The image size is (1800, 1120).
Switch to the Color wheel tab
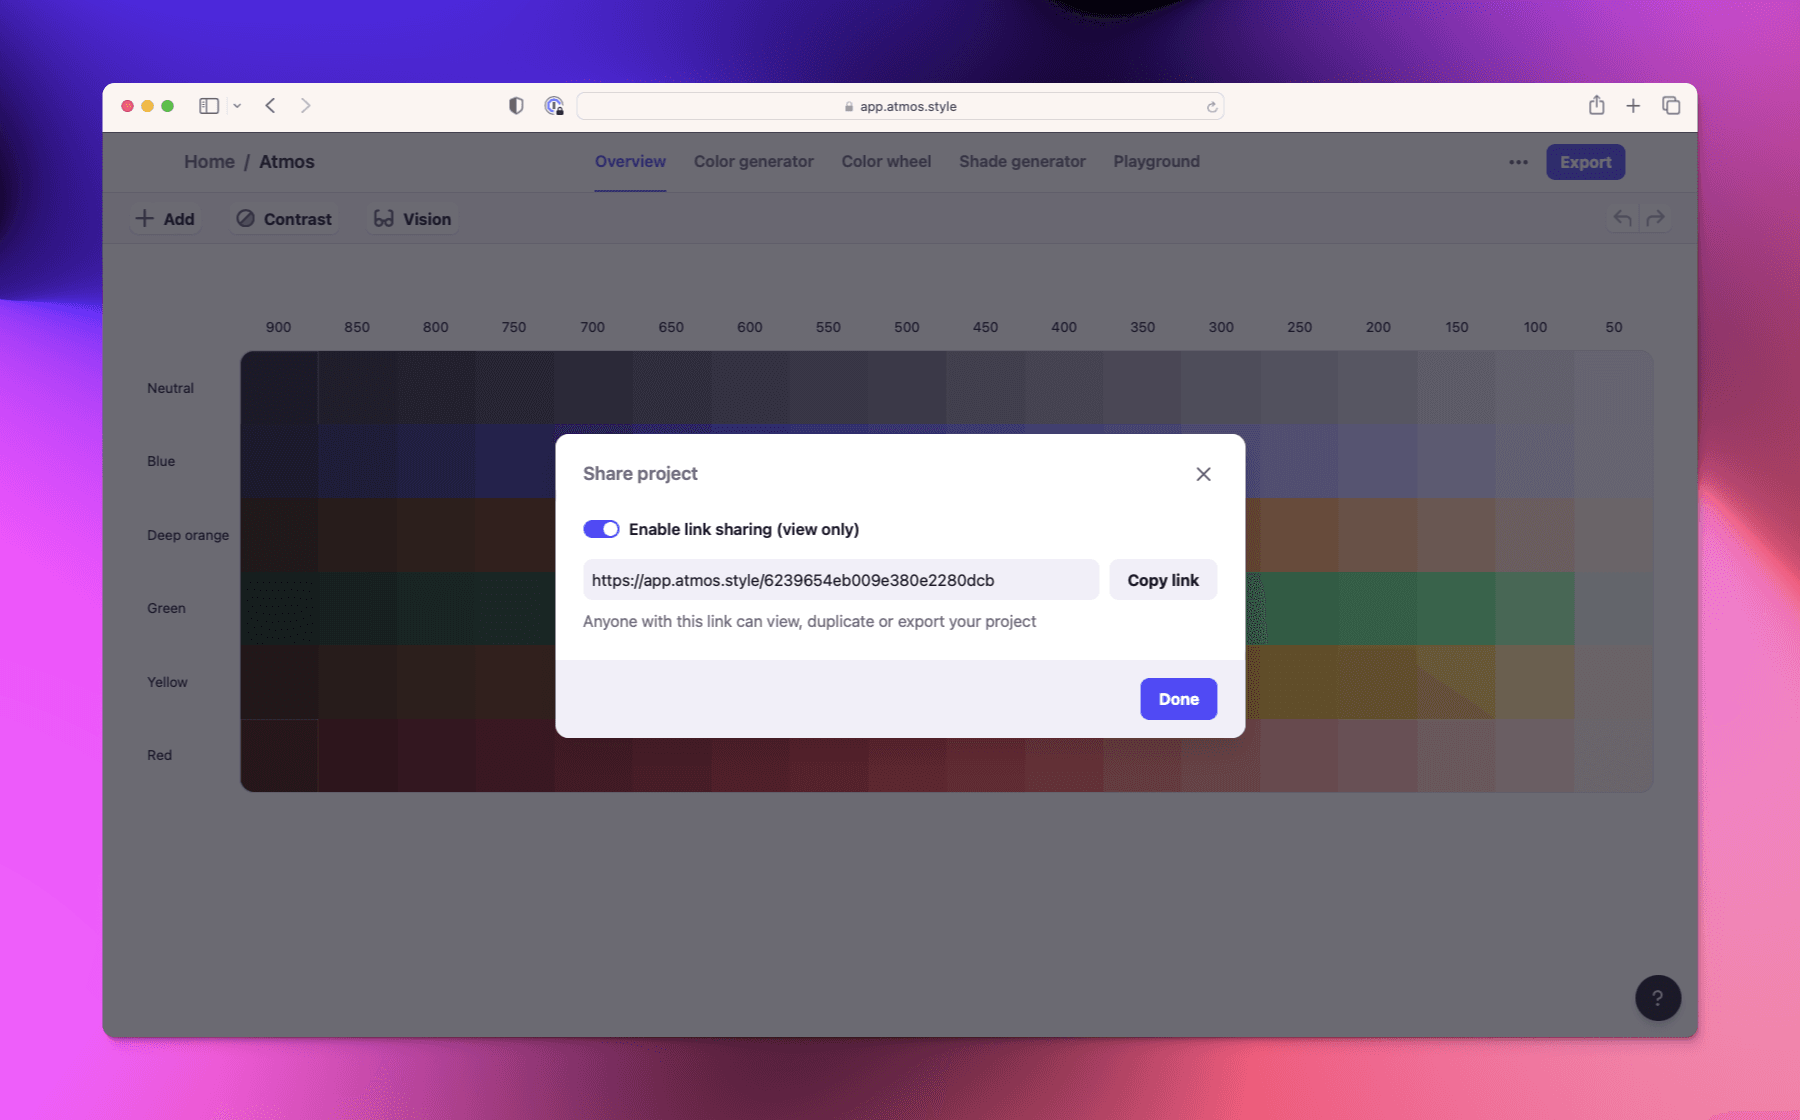pos(885,161)
